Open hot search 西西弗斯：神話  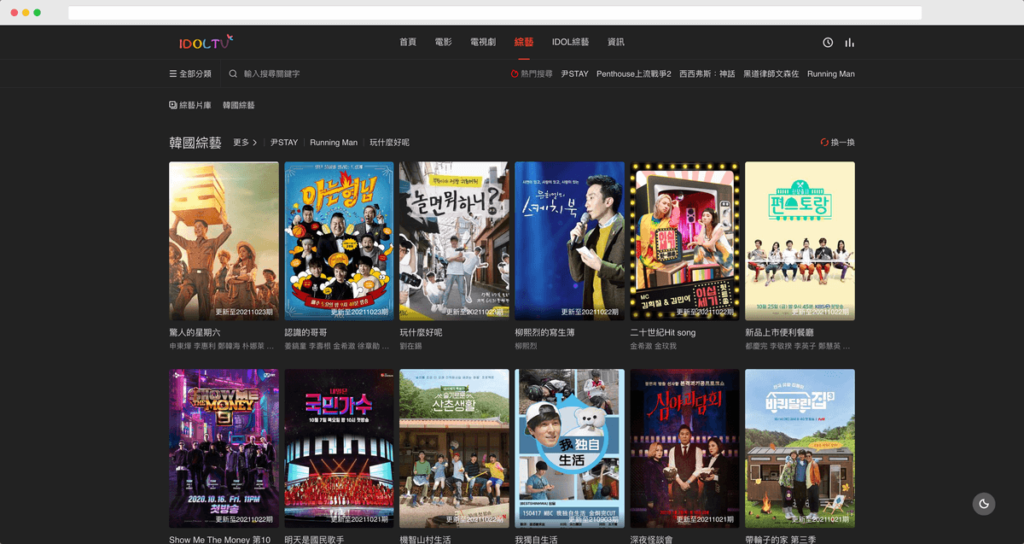point(707,74)
